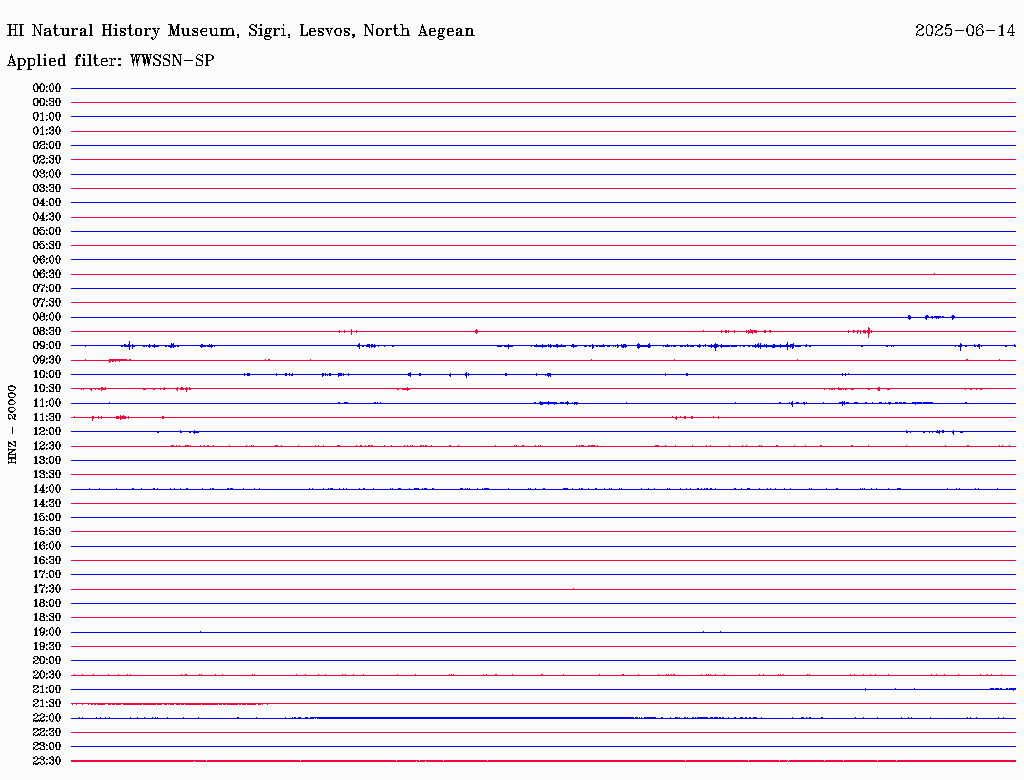Select the 01:00 time label
The width and height of the screenshot is (1024, 780).
click(x=47, y=117)
